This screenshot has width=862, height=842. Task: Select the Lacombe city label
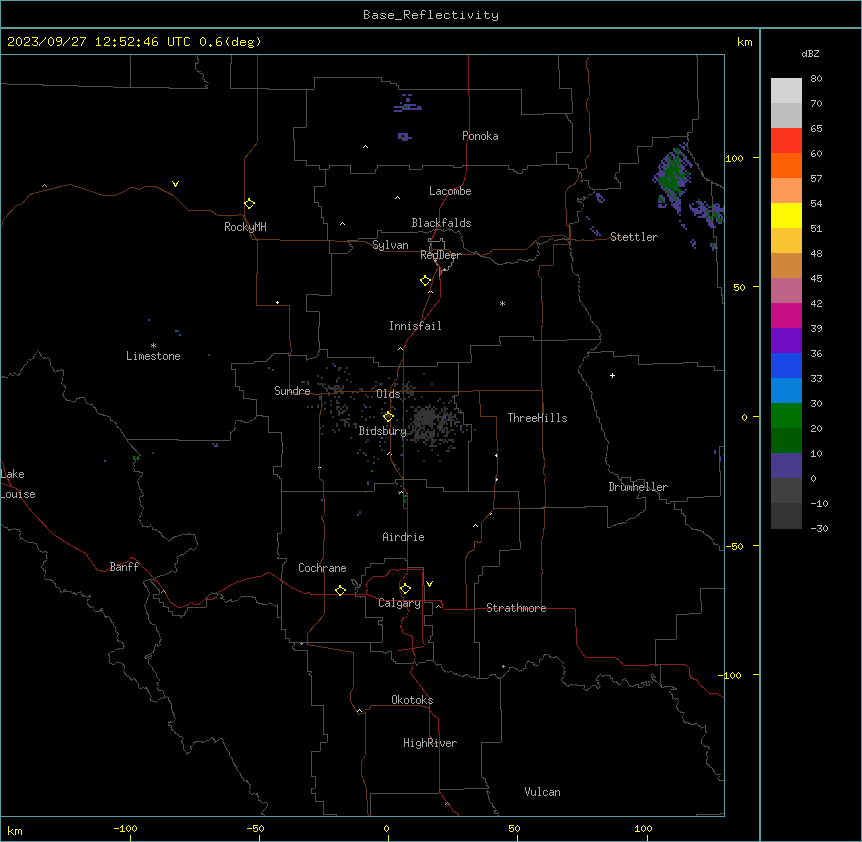click(x=450, y=191)
